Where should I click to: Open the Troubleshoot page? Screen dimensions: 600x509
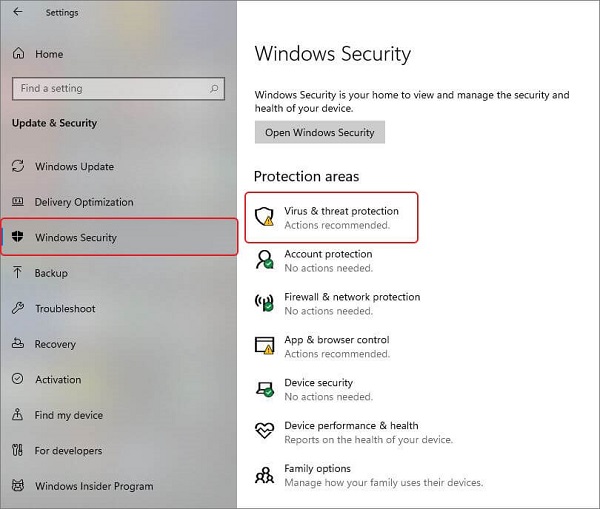tap(65, 309)
